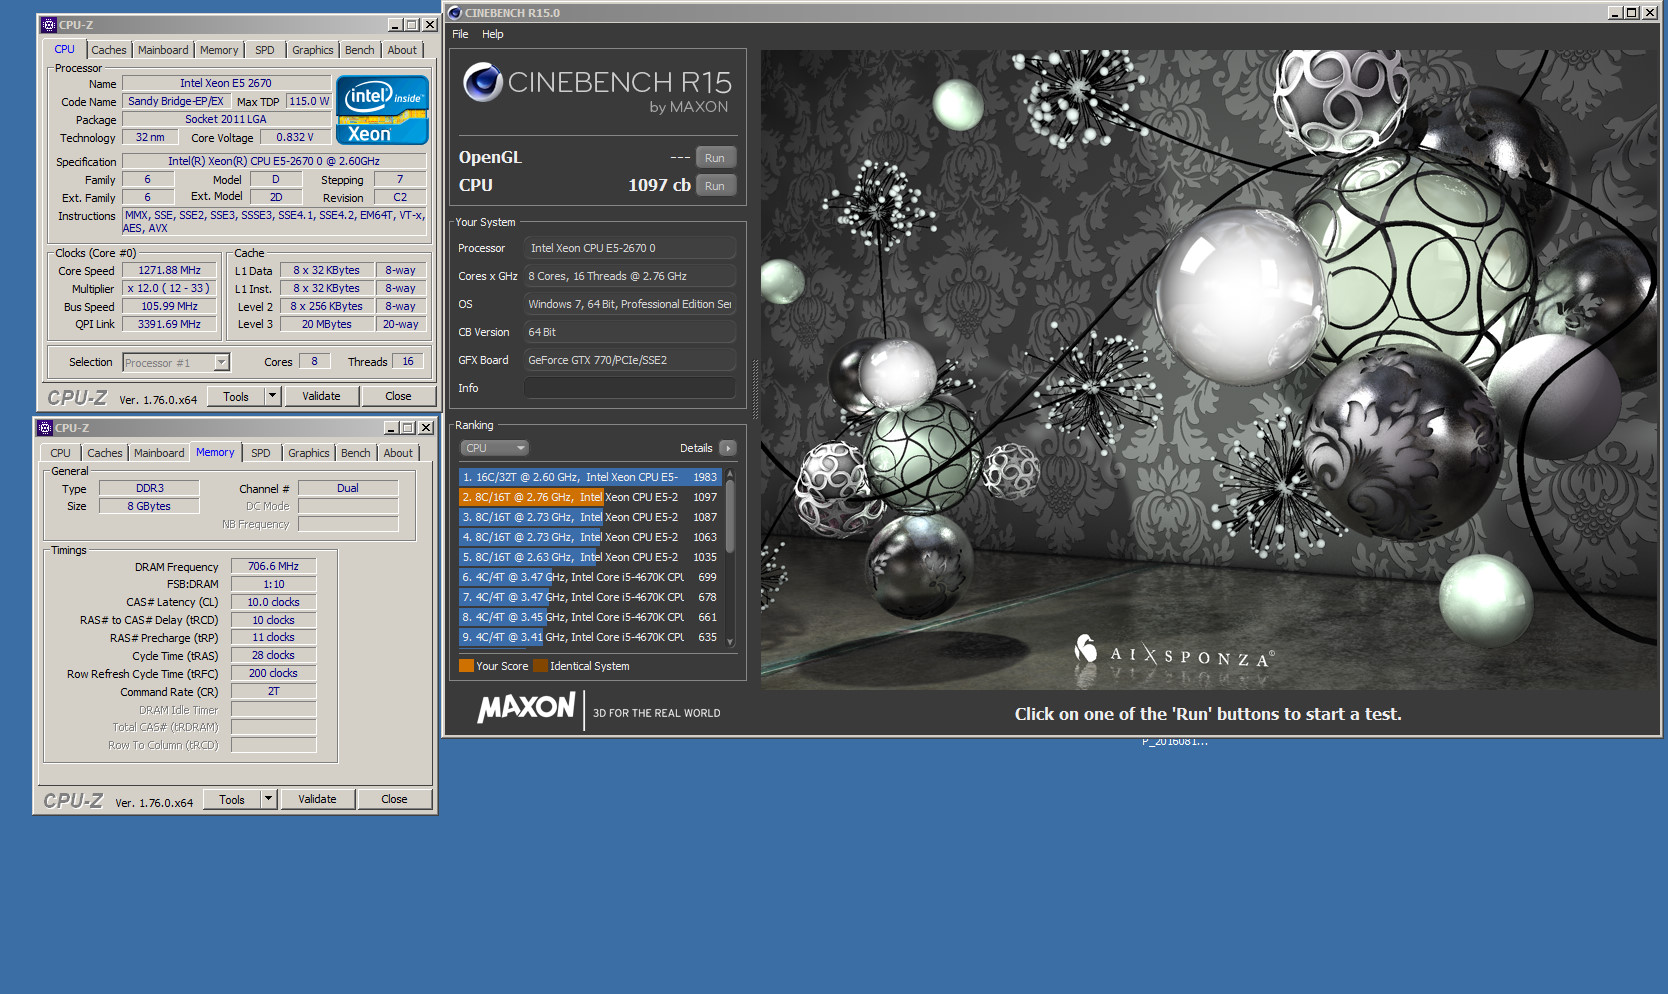Click Validate in Memory CPU-Z window

(x=318, y=799)
